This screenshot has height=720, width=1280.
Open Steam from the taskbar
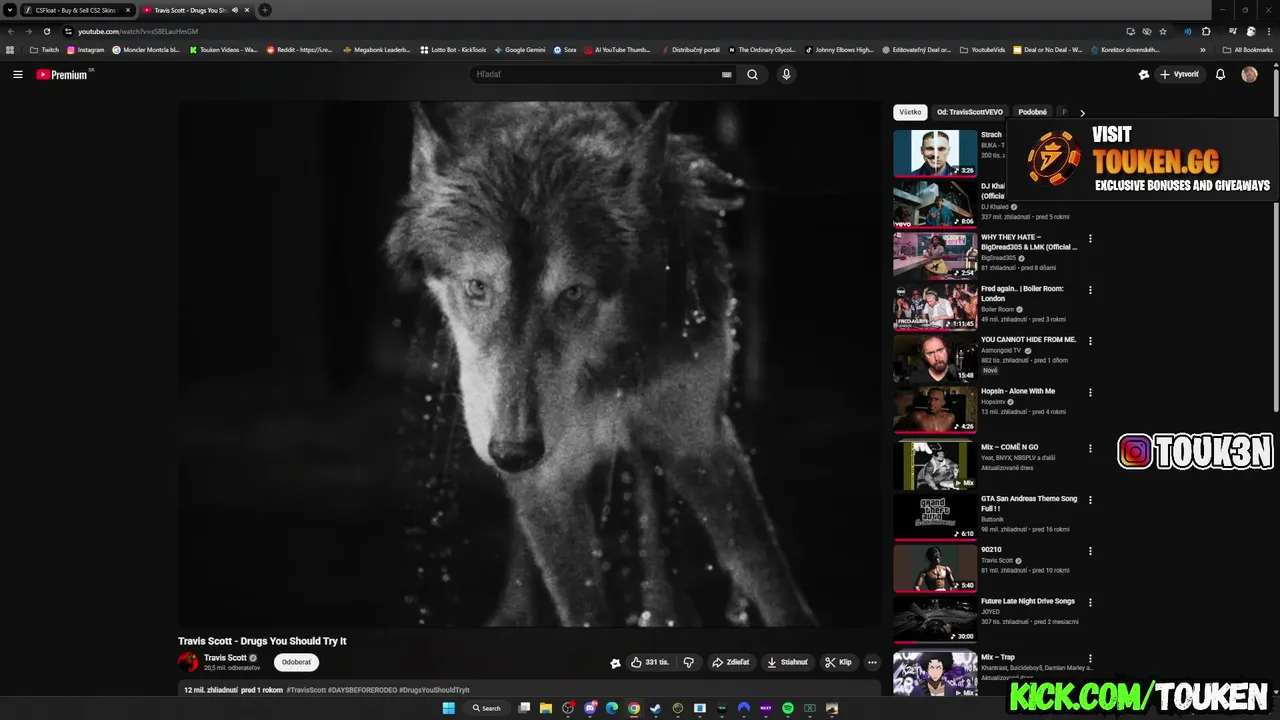pos(656,708)
